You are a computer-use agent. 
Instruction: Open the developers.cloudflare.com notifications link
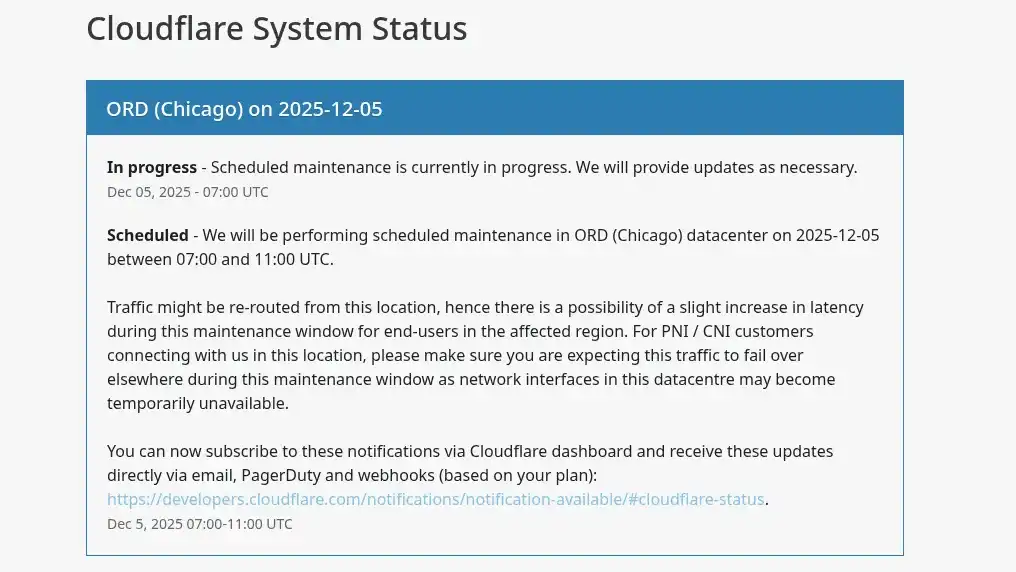[436, 499]
